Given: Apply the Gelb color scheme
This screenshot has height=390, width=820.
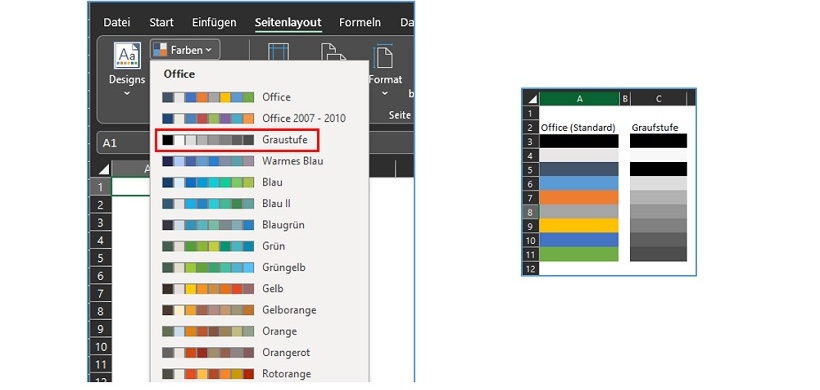Looking at the screenshot, I should point(260,289).
